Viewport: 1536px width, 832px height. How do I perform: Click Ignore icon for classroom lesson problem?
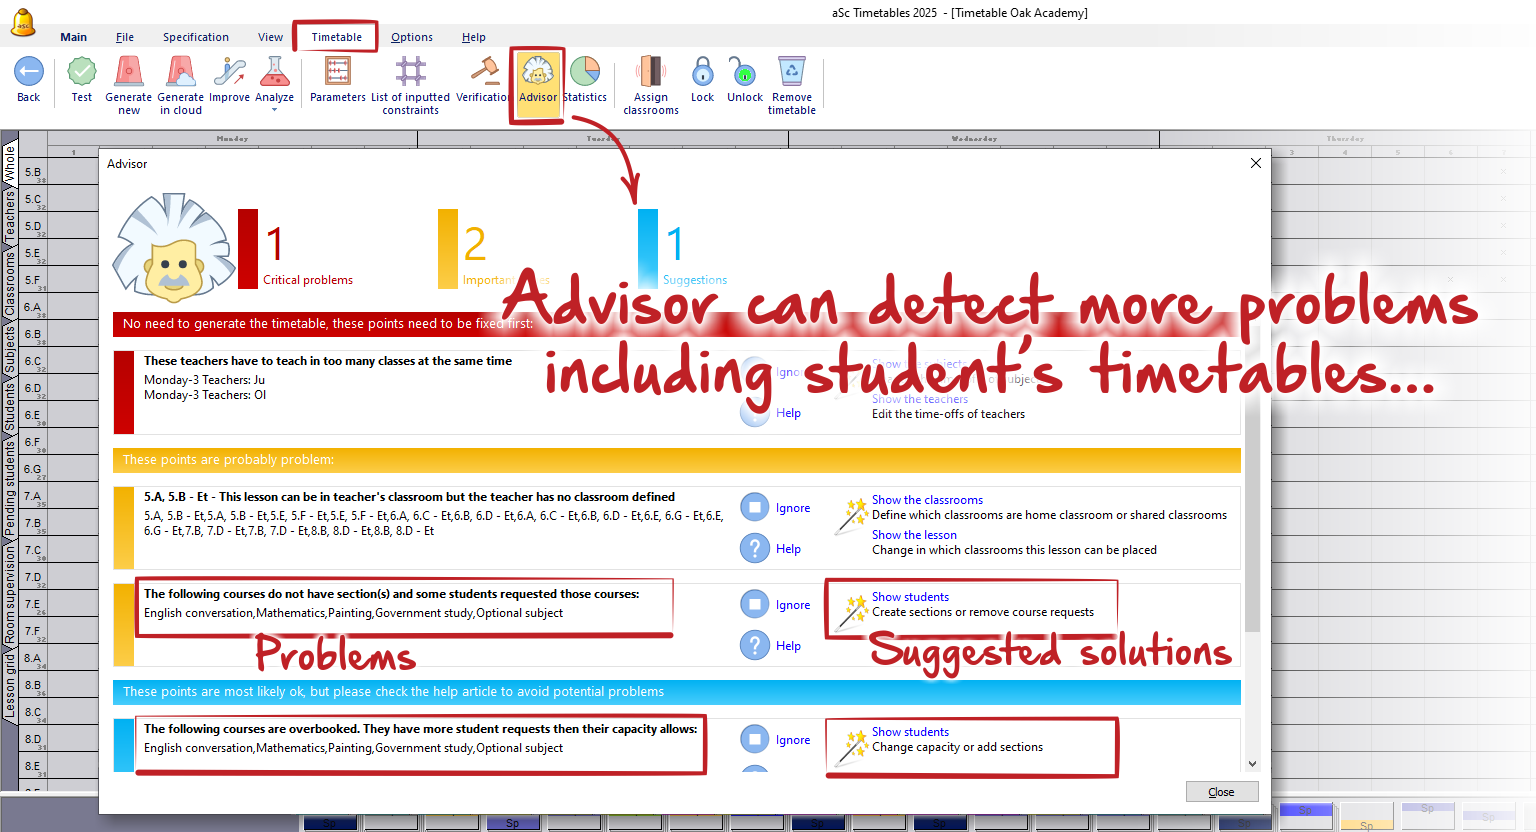tap(755, 508)
